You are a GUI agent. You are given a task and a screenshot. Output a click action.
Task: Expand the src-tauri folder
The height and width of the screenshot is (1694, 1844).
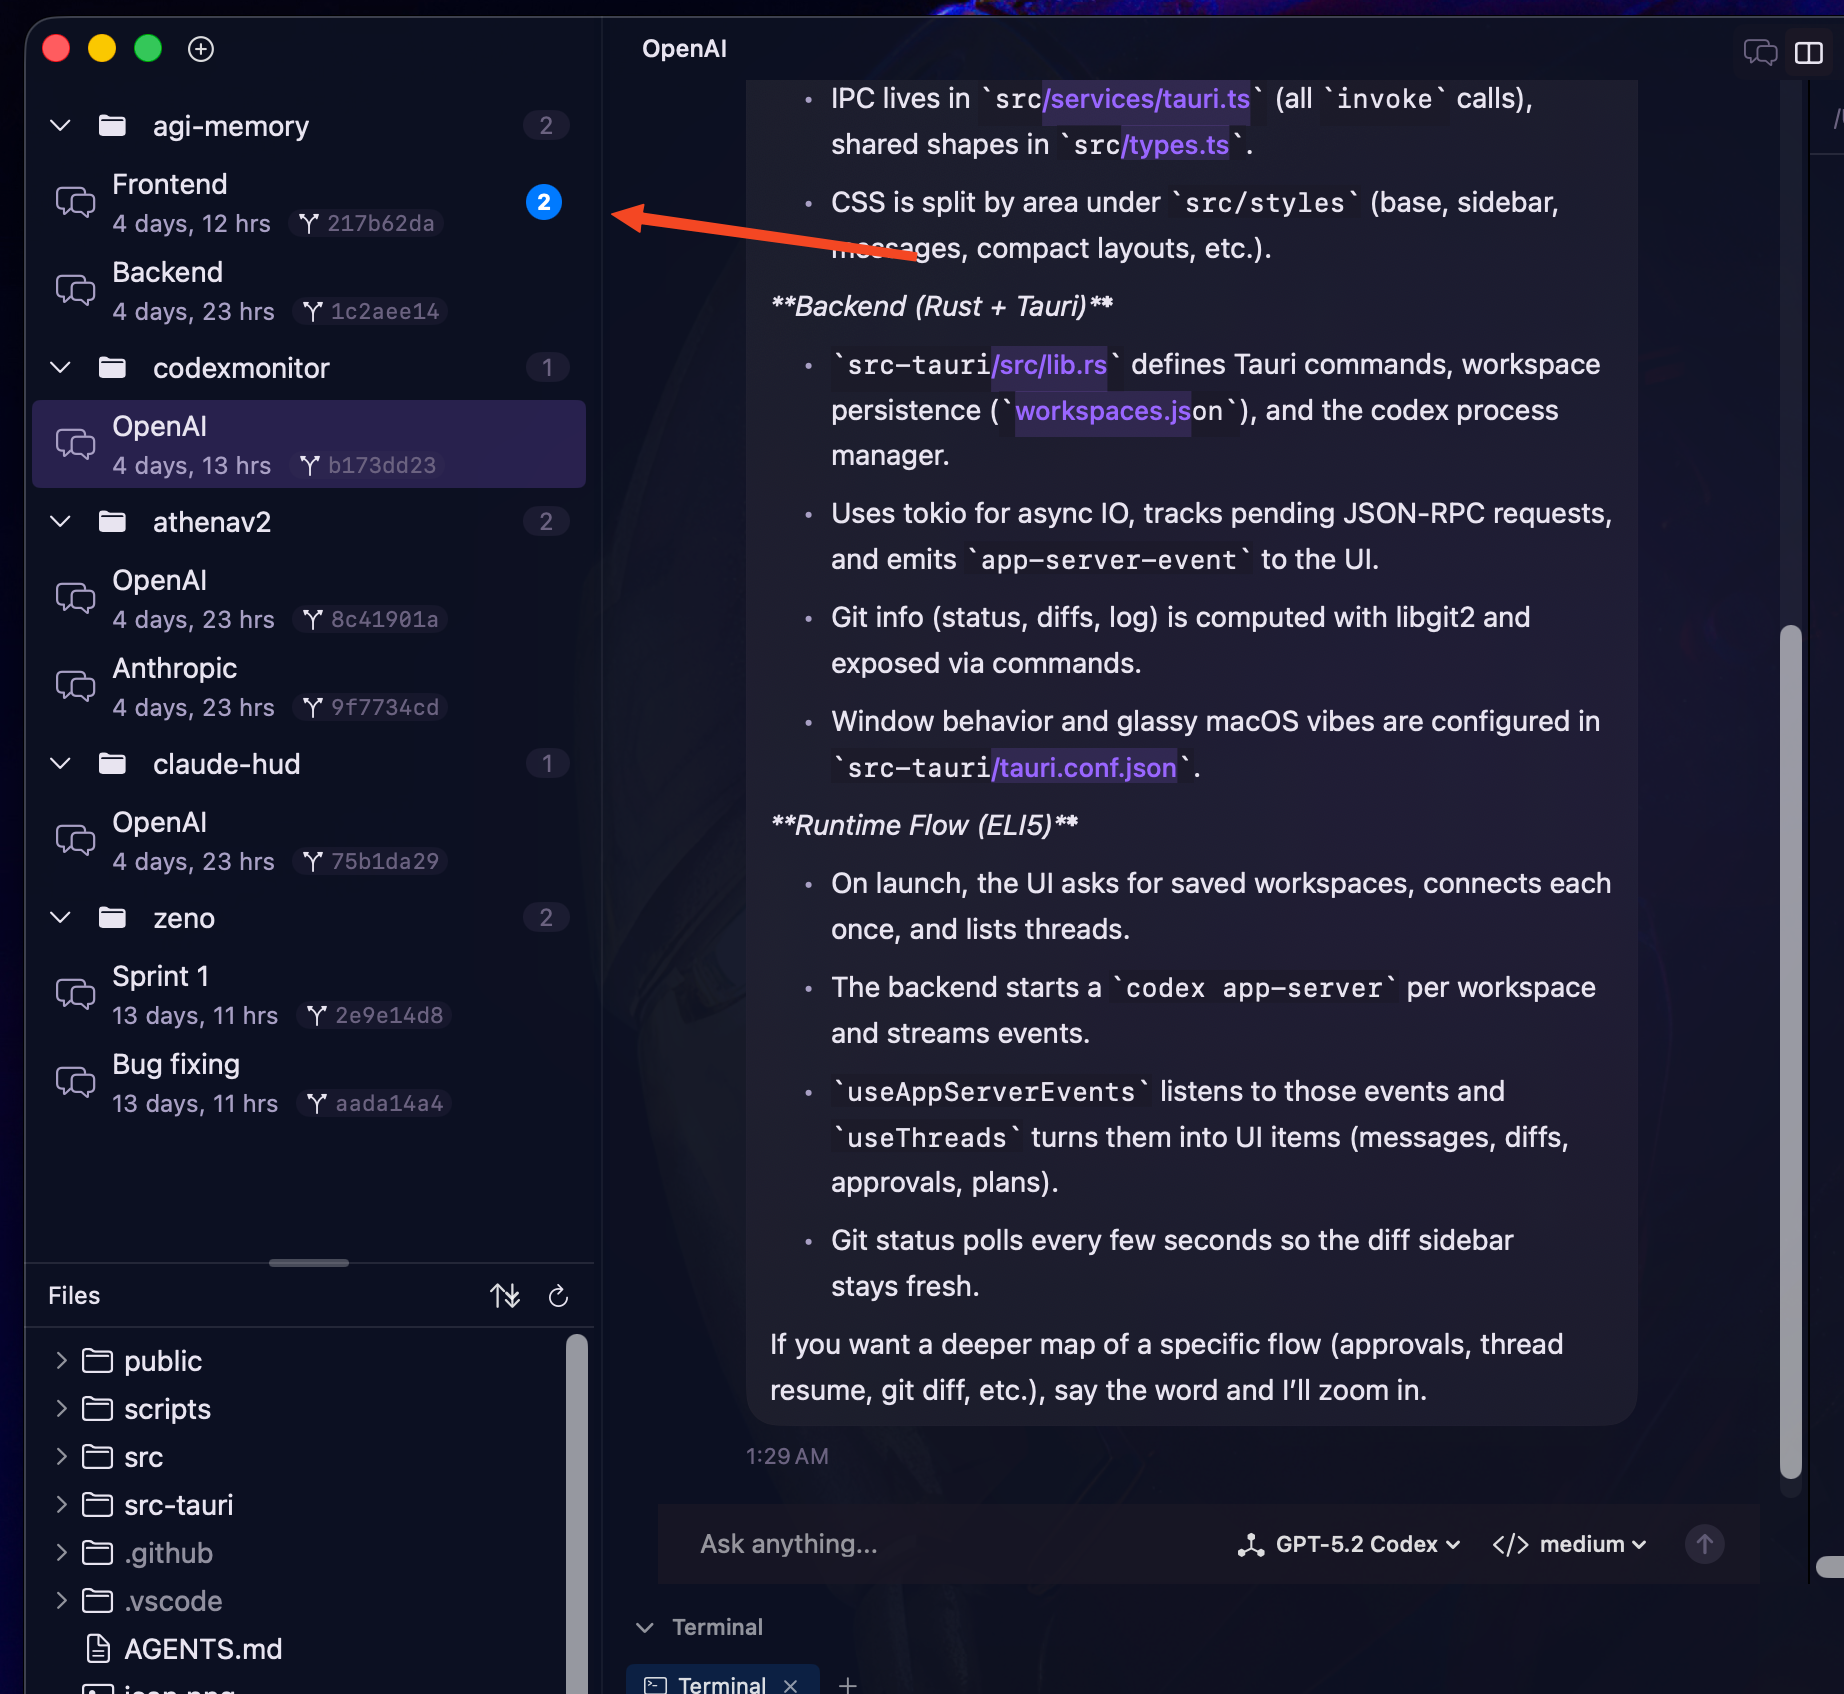(x=62, y=1504)
